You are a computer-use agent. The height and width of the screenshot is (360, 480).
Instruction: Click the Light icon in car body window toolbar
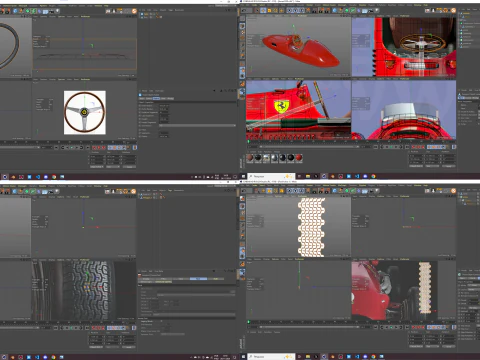(377, 10)
